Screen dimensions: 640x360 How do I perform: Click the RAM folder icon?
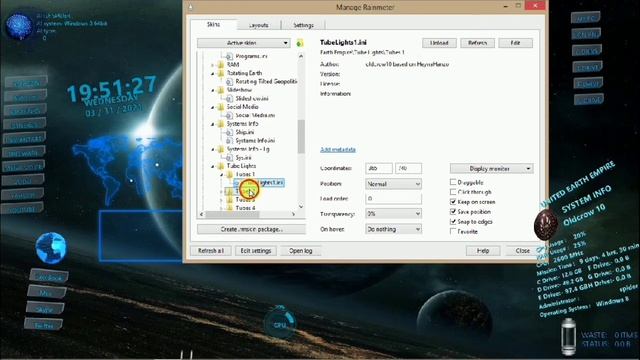(x=221, y=64)
